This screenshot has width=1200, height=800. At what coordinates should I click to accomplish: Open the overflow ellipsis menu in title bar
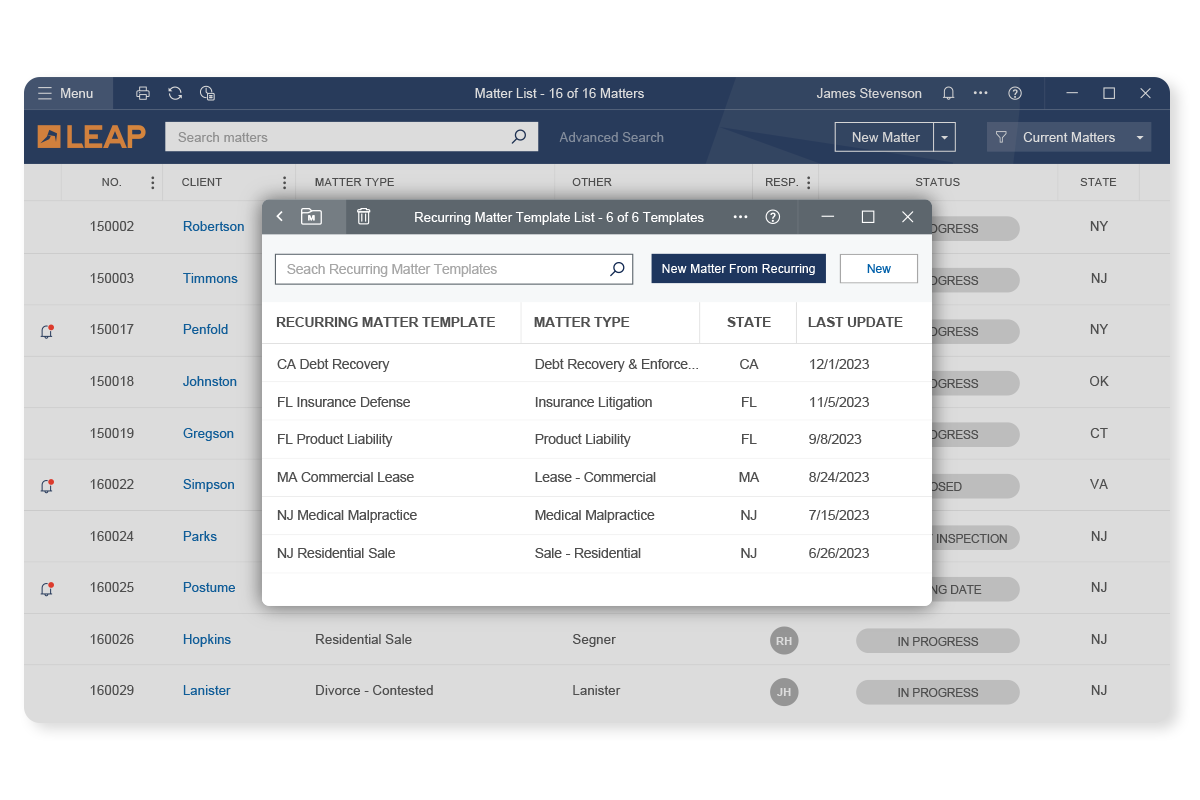pyautogui.click(x=980, y=93)
